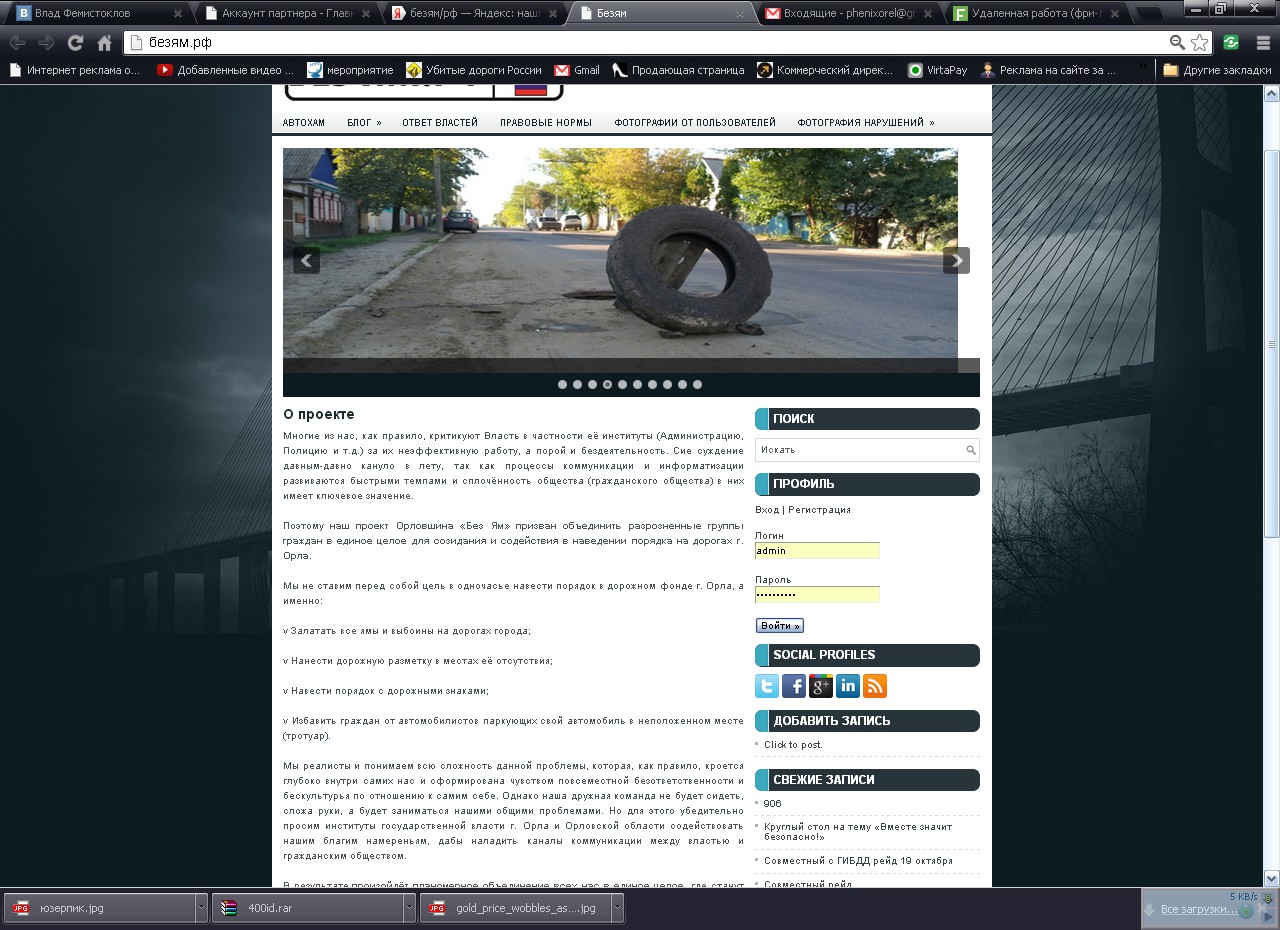Open the Gmail bookmark
Viewport: 1280px width, 930px height.
pos(577,70)
